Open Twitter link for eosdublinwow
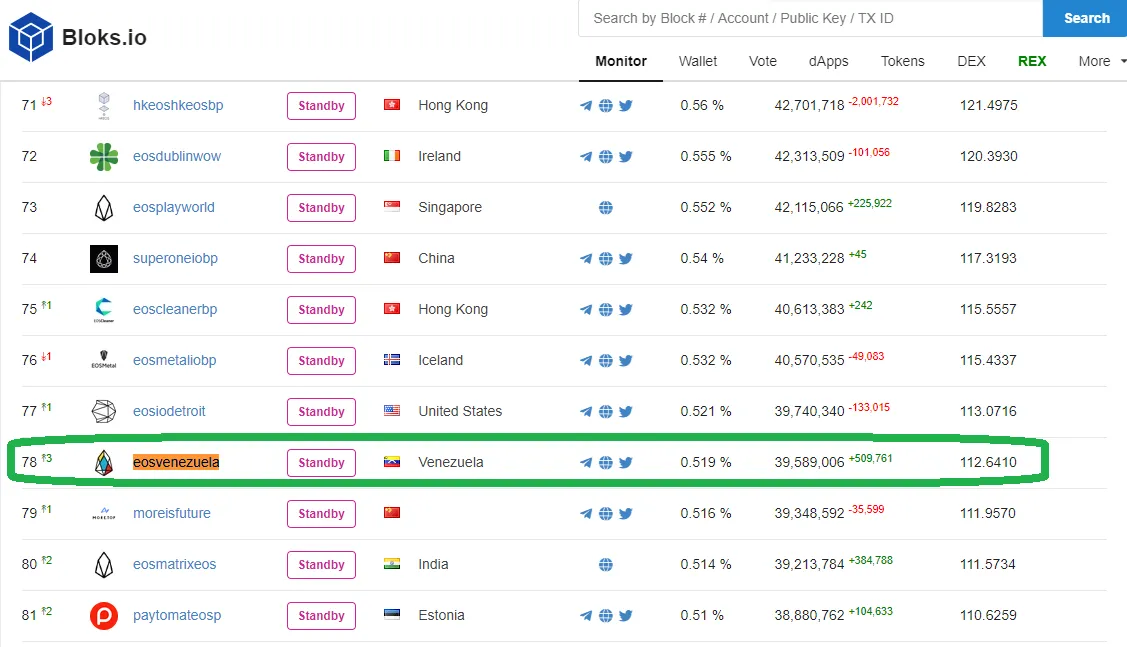This screenshot has height=647, width=1127. point(626,157)
